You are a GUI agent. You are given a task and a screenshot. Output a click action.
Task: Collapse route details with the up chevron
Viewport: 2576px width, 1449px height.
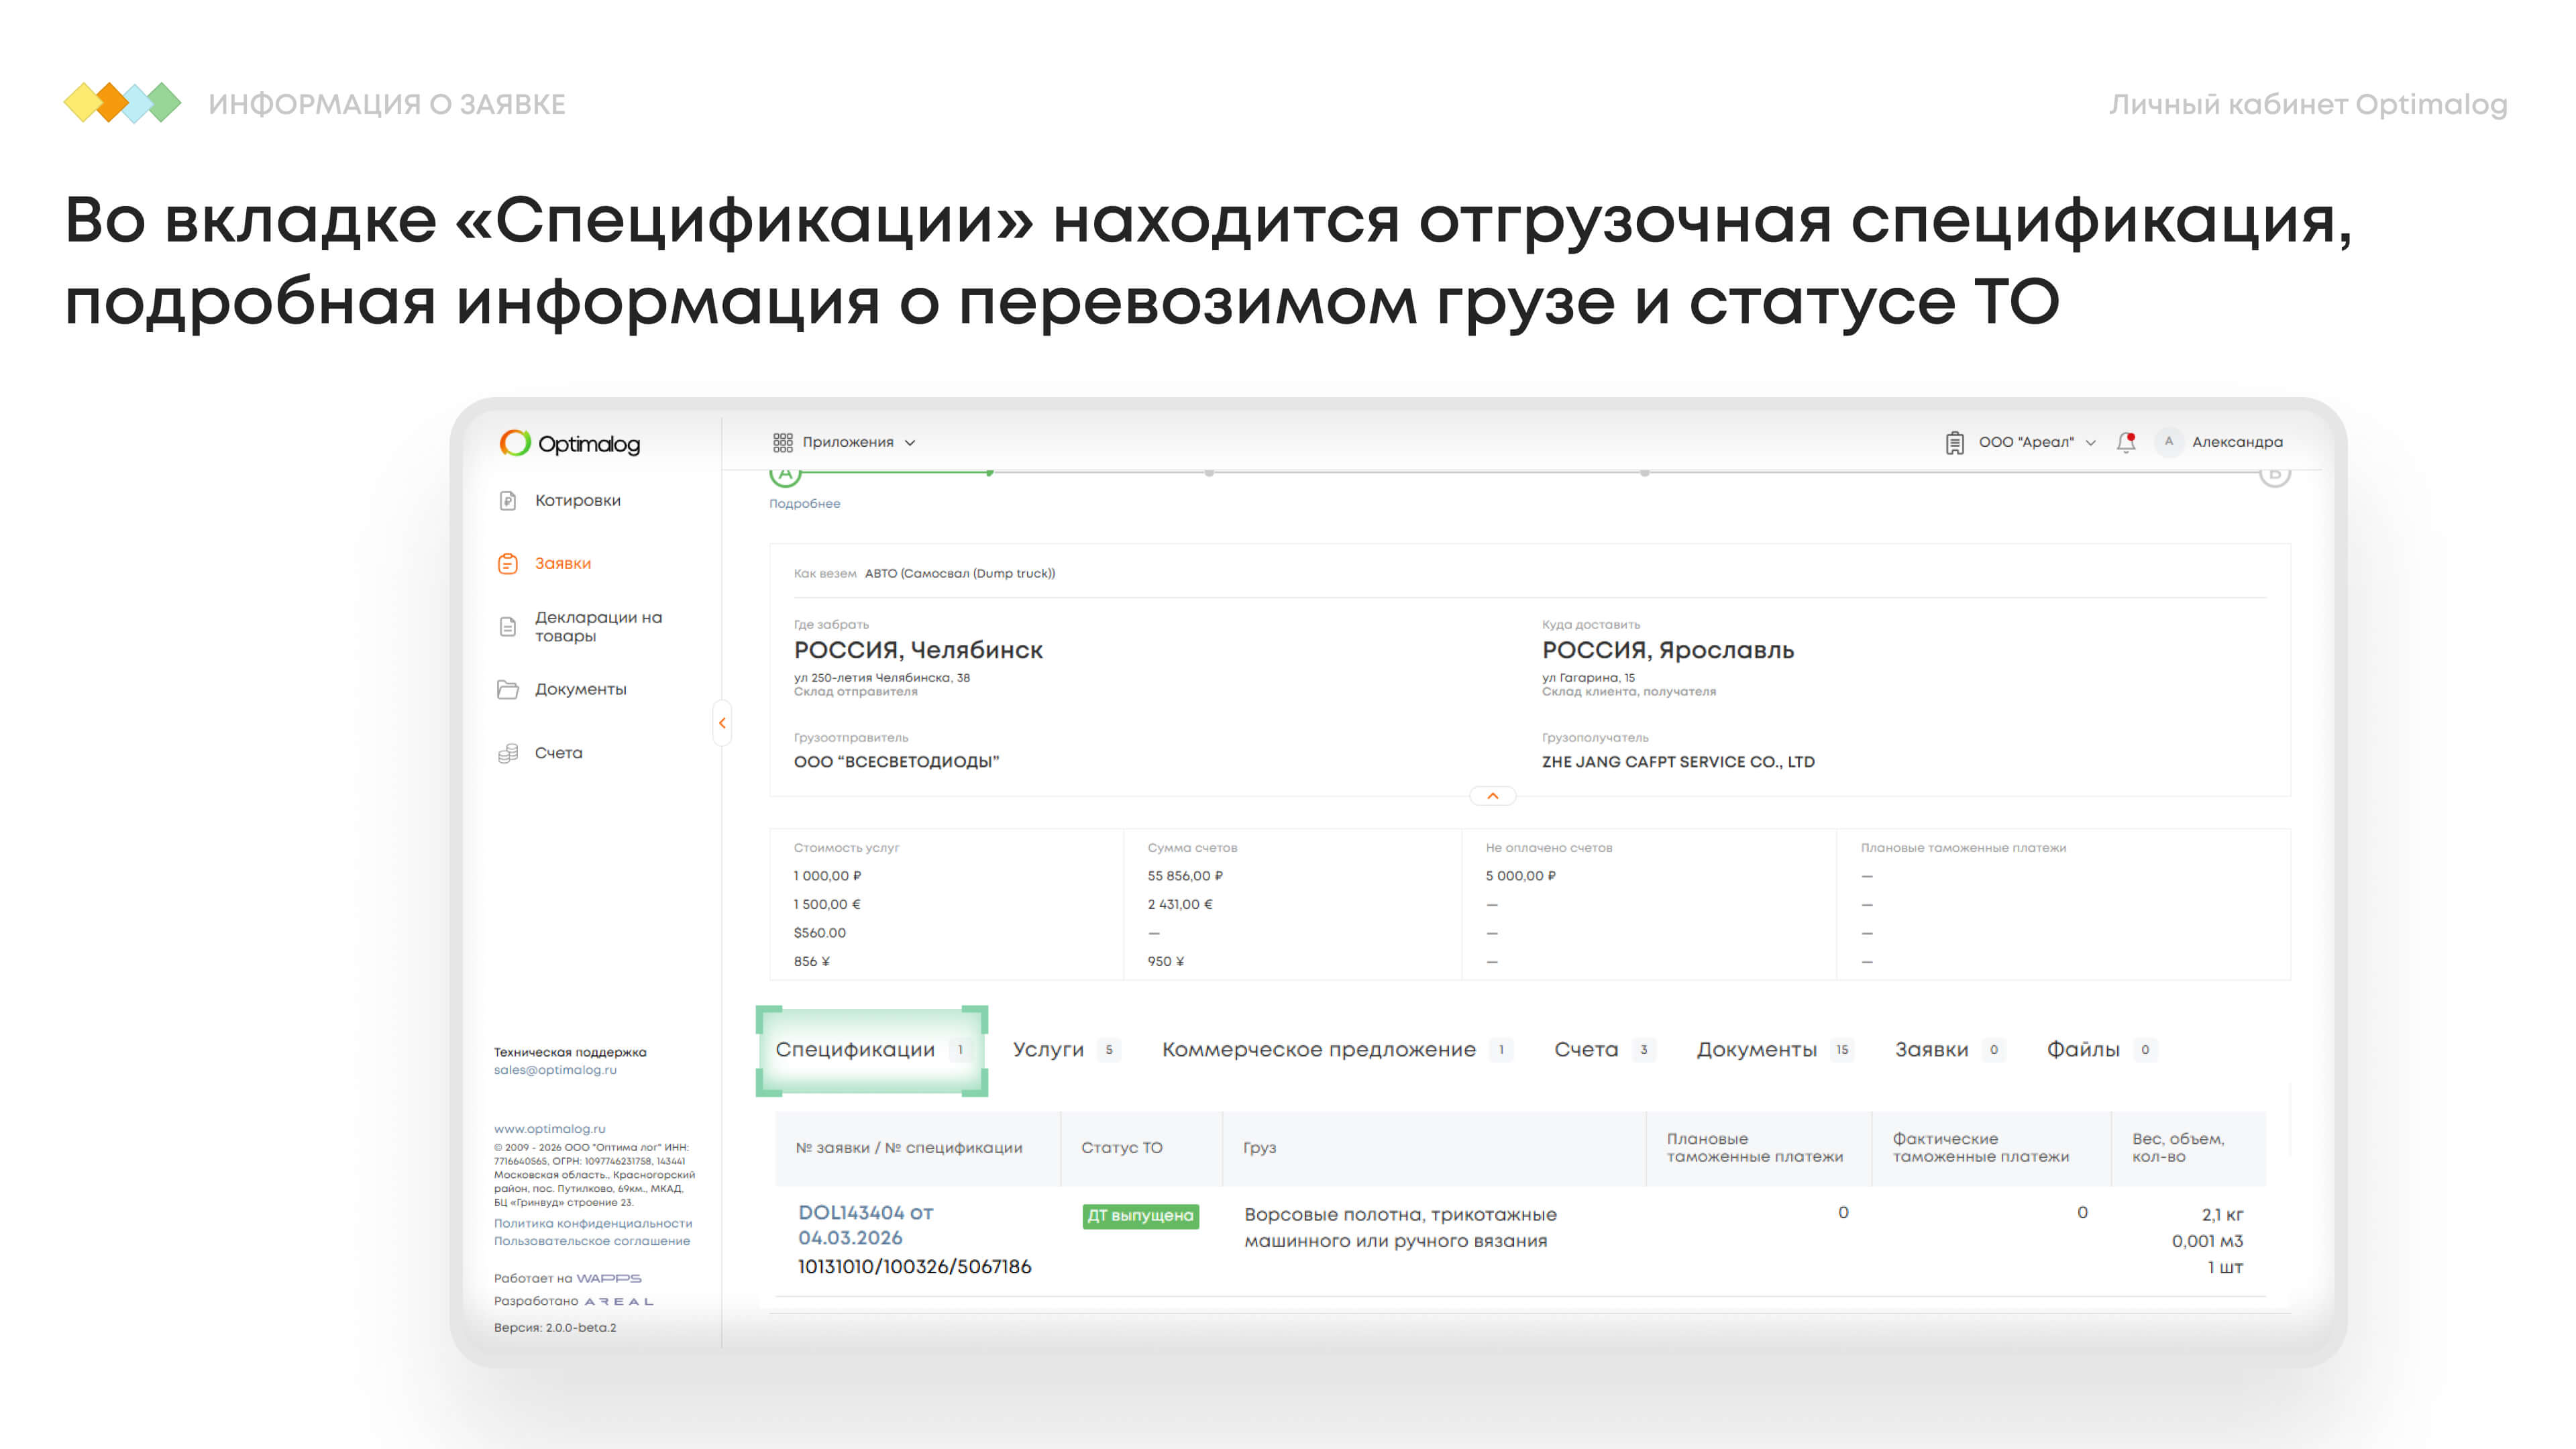pos(1492,796)
